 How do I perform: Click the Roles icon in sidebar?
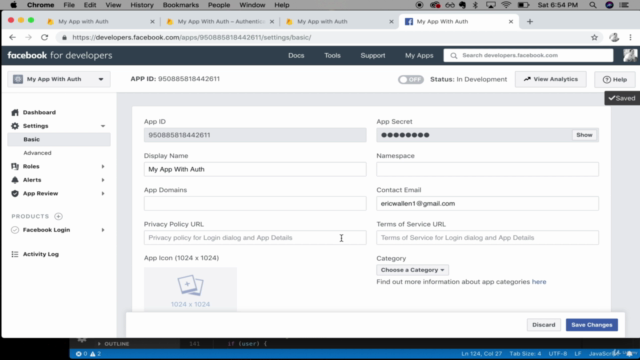click(x=15, y=166)
